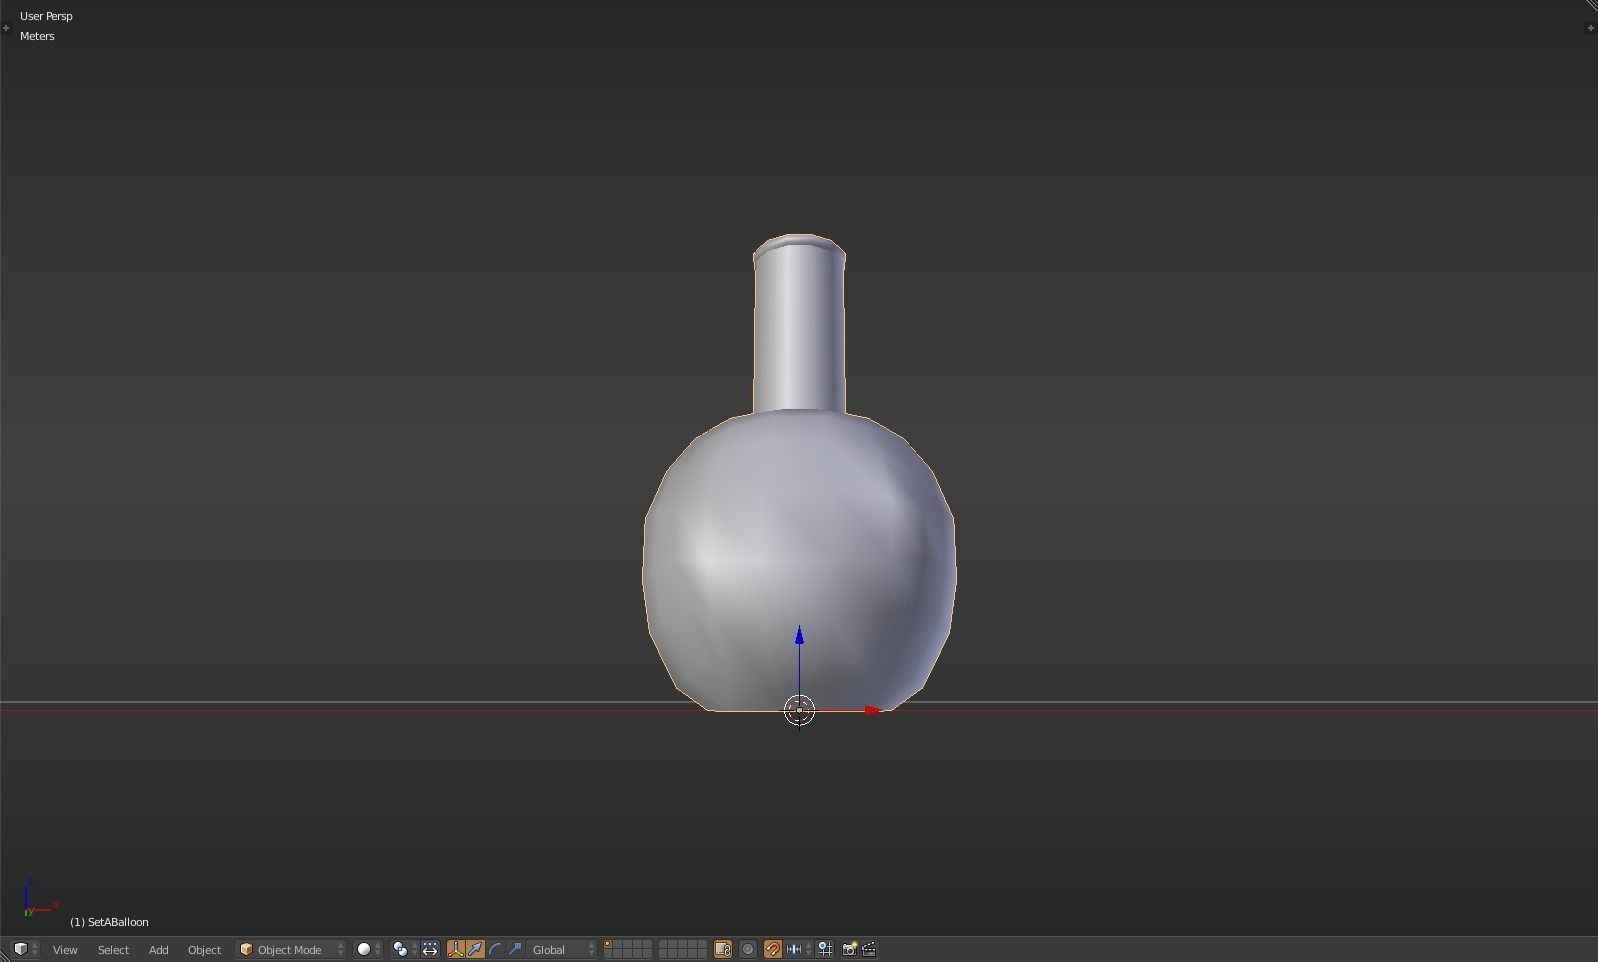Enable the scale manipulator icon

click(515, 949)
